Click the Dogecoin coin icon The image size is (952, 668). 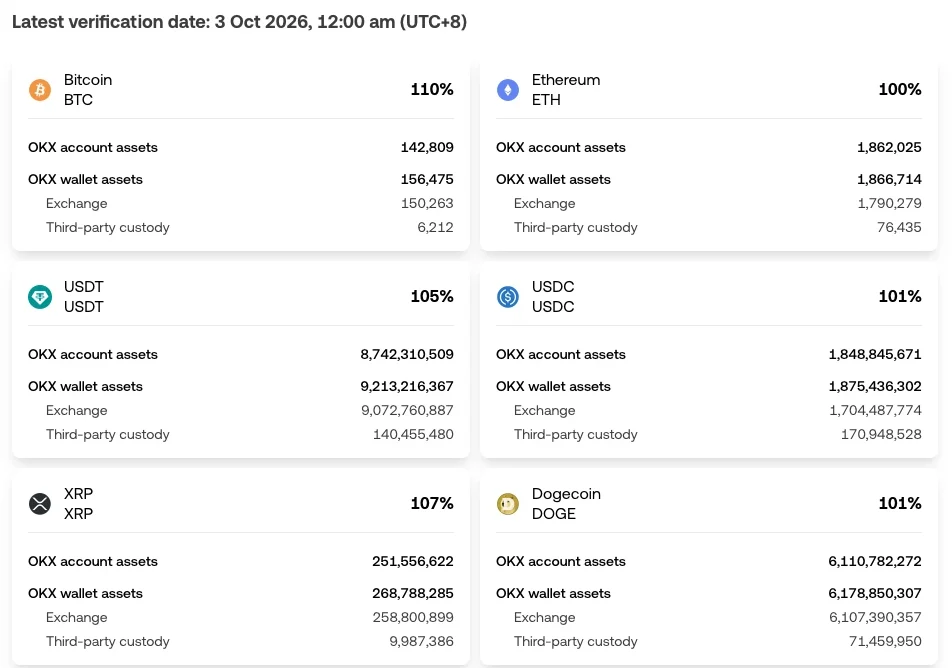click(x=508, y=503)
